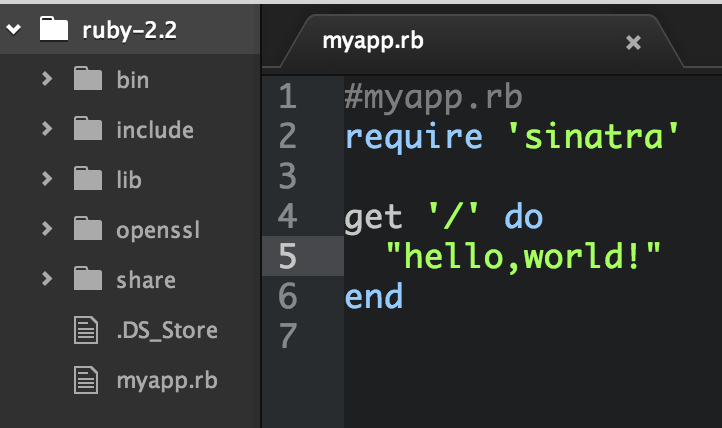Click the bin folder icon

click(x=88, y=78)
